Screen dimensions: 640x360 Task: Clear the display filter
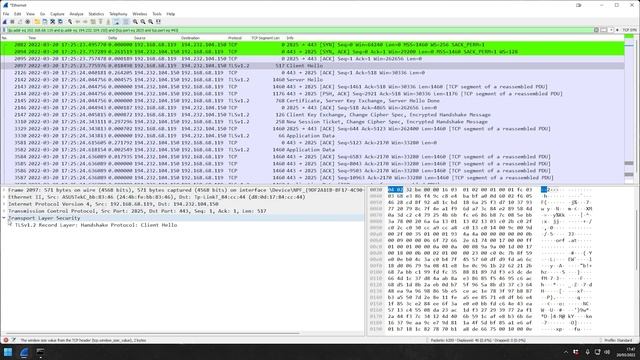[x=596, y=30]
